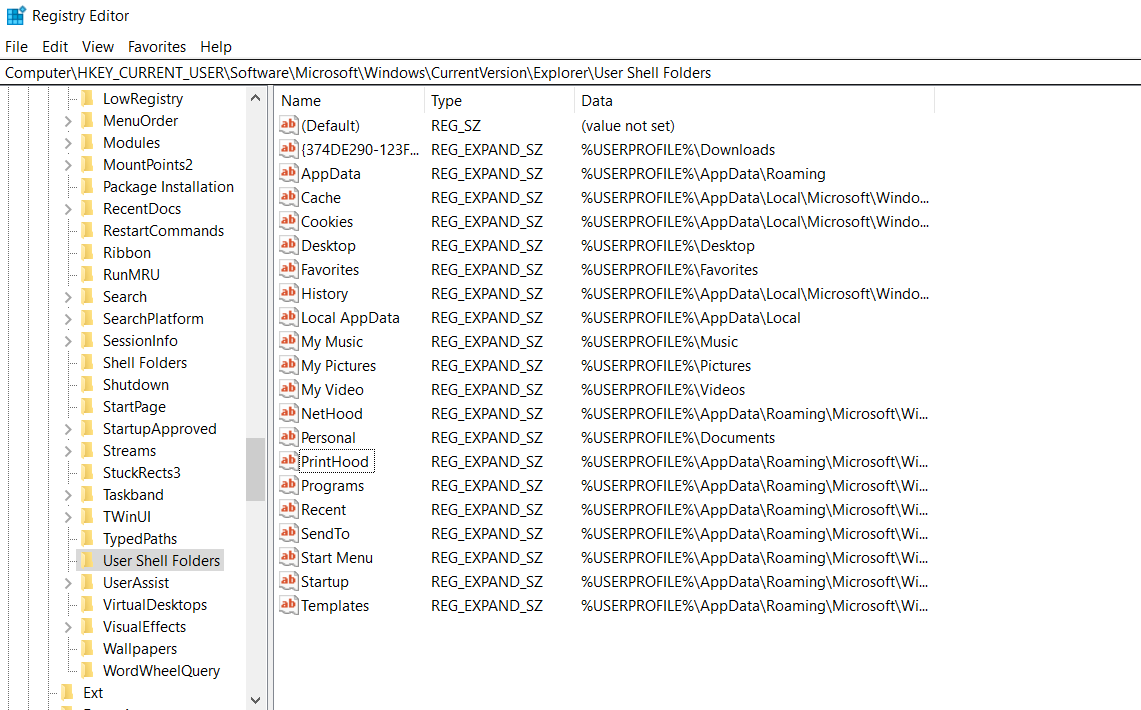Select the StuckRects3 key
This screenshot has width=1141, height=710.
click(141, 473)
